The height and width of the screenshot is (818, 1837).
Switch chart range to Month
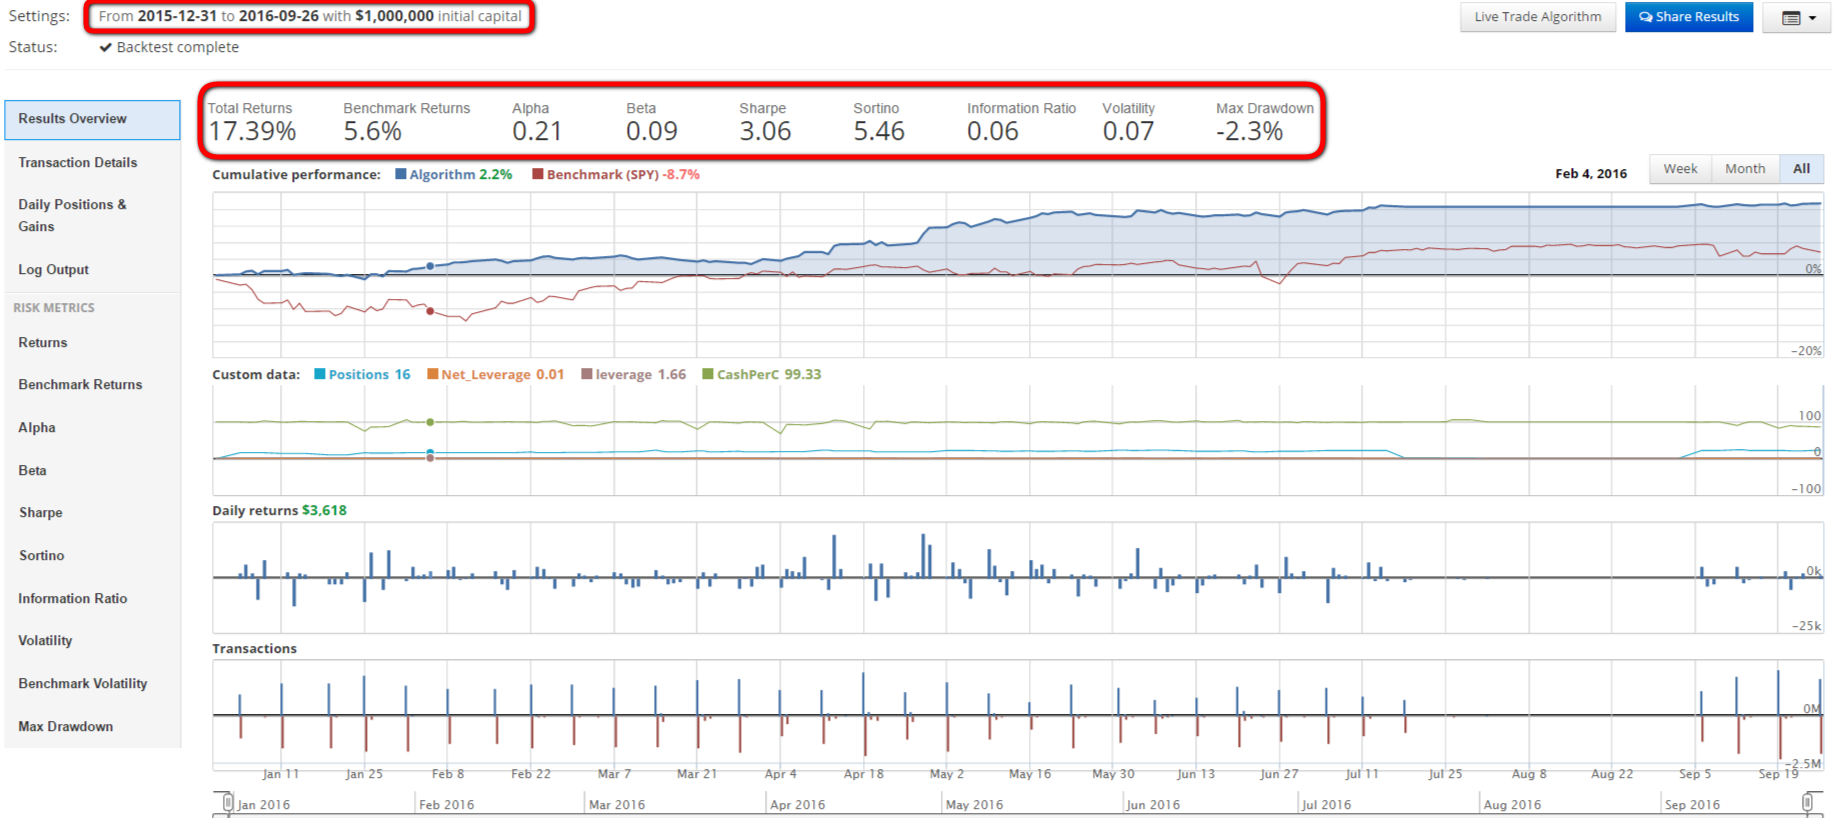[1745, 169]
